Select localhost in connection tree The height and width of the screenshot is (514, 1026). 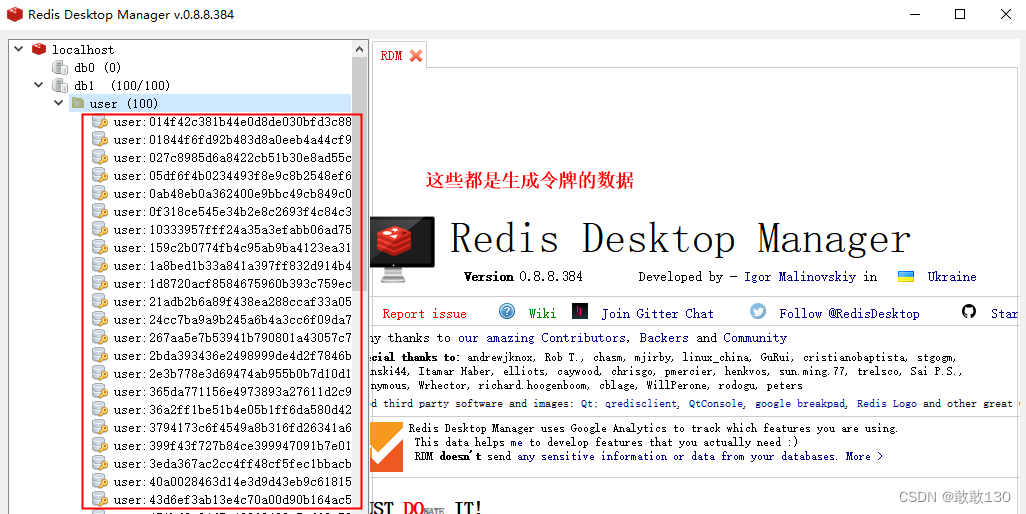click(x=83, y=49)
